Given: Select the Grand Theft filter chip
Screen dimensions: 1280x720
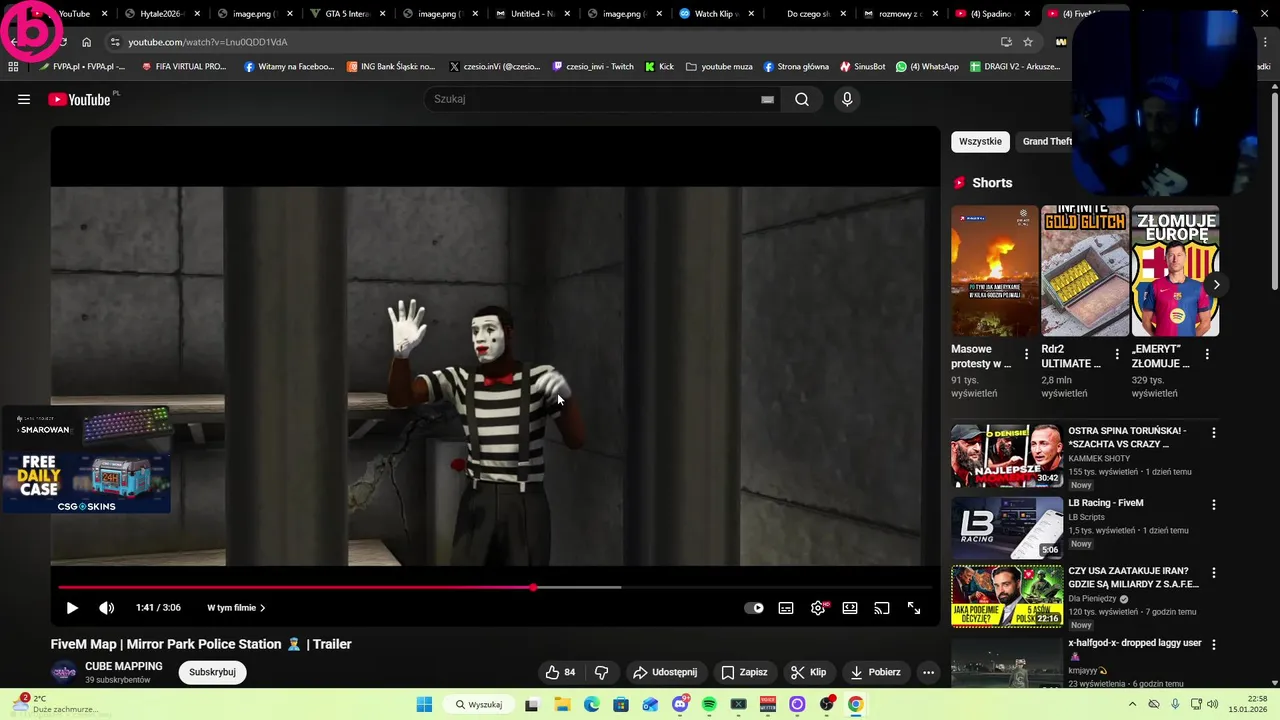Looking at the screenshot, I should 1046,141.
